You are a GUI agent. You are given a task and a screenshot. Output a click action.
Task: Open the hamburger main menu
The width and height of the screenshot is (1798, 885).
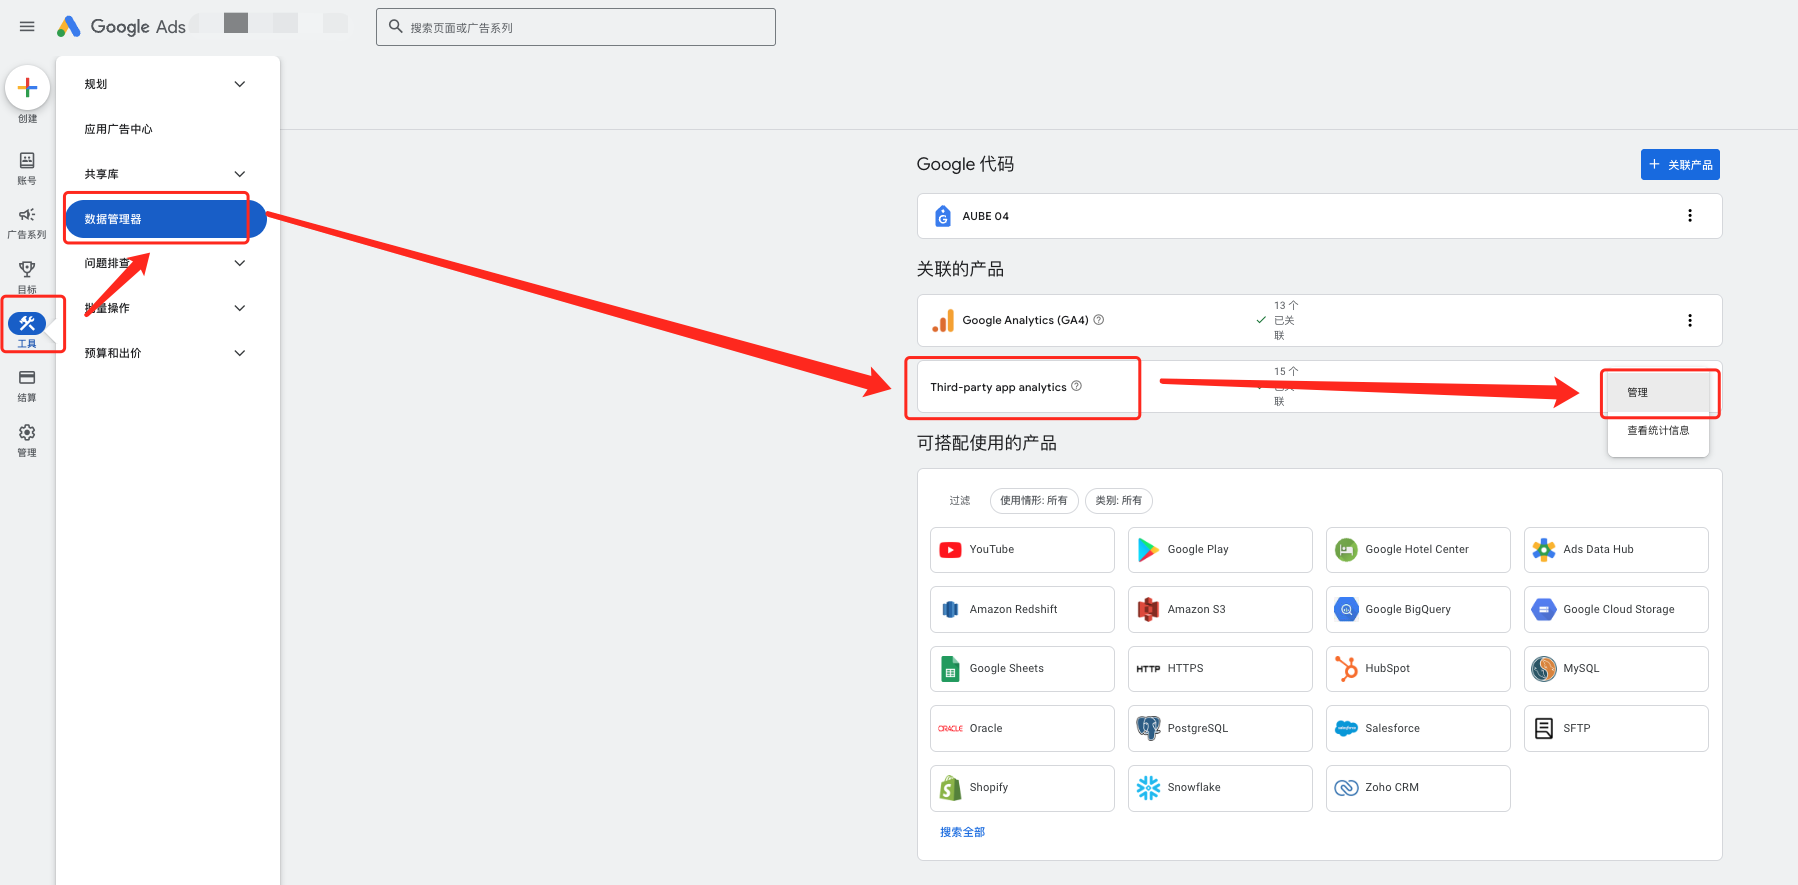[x=27, y=27]
